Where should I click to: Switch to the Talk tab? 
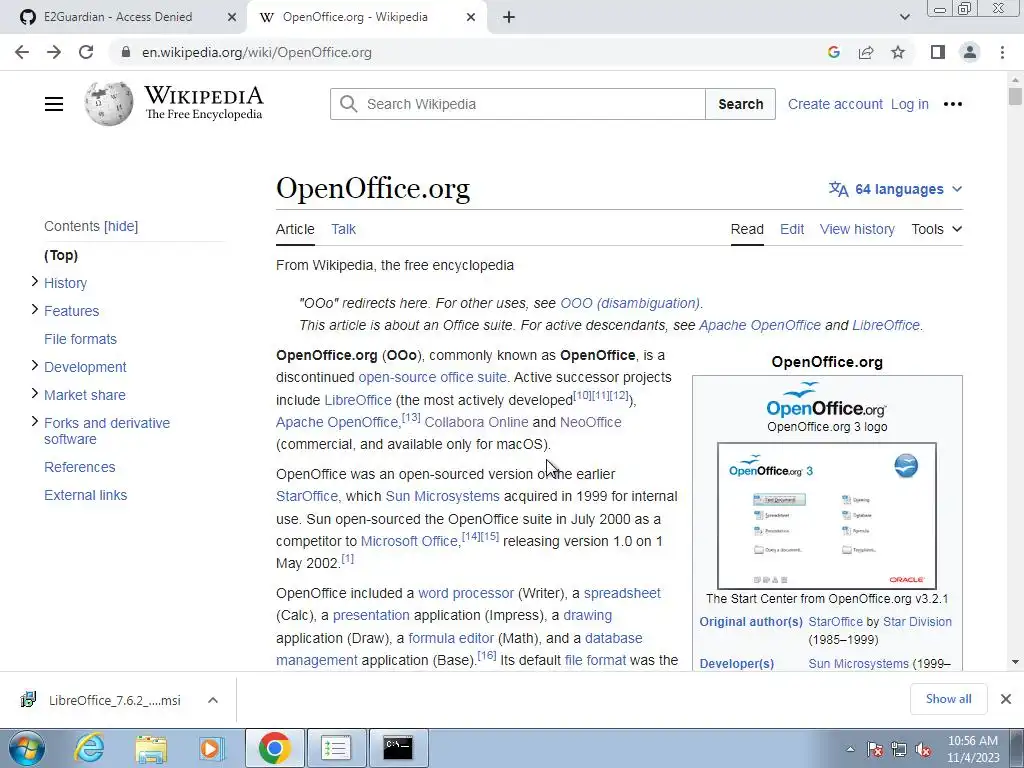(x=344, y=229)
